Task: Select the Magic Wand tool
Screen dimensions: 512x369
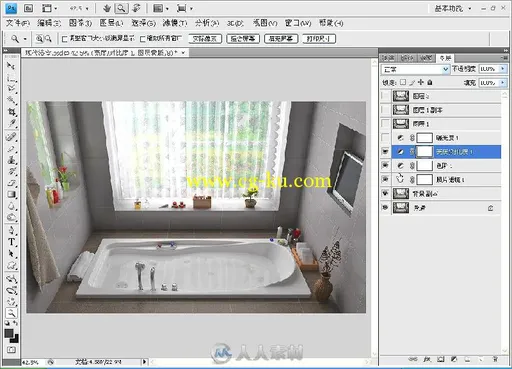Action: coord(11,100)
